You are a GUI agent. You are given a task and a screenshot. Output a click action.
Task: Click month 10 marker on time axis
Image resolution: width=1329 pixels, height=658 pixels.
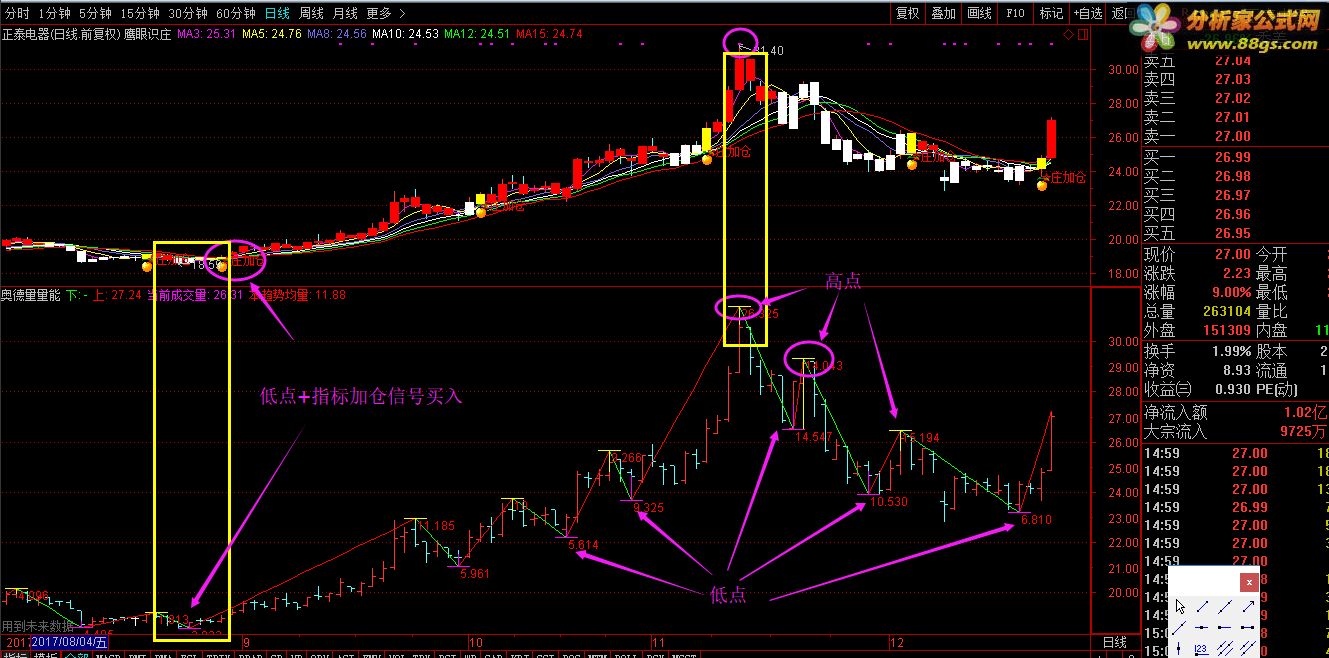coord(476,641)
